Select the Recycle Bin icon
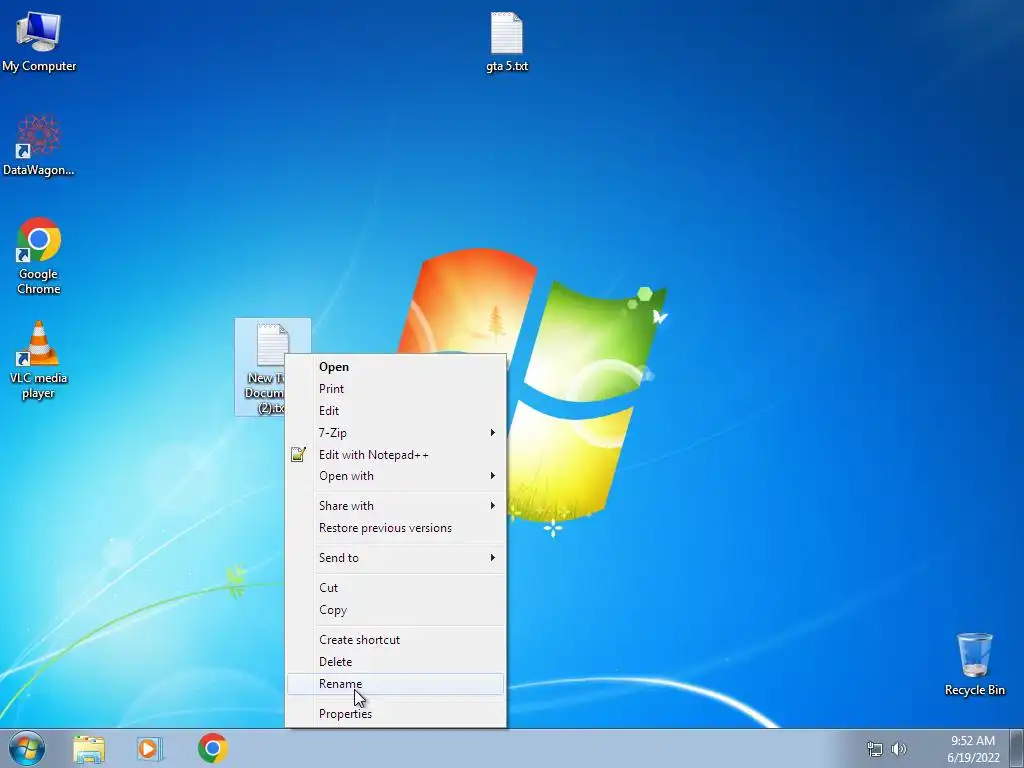This screenshot has width=1024, height=768. coord(974,664)
